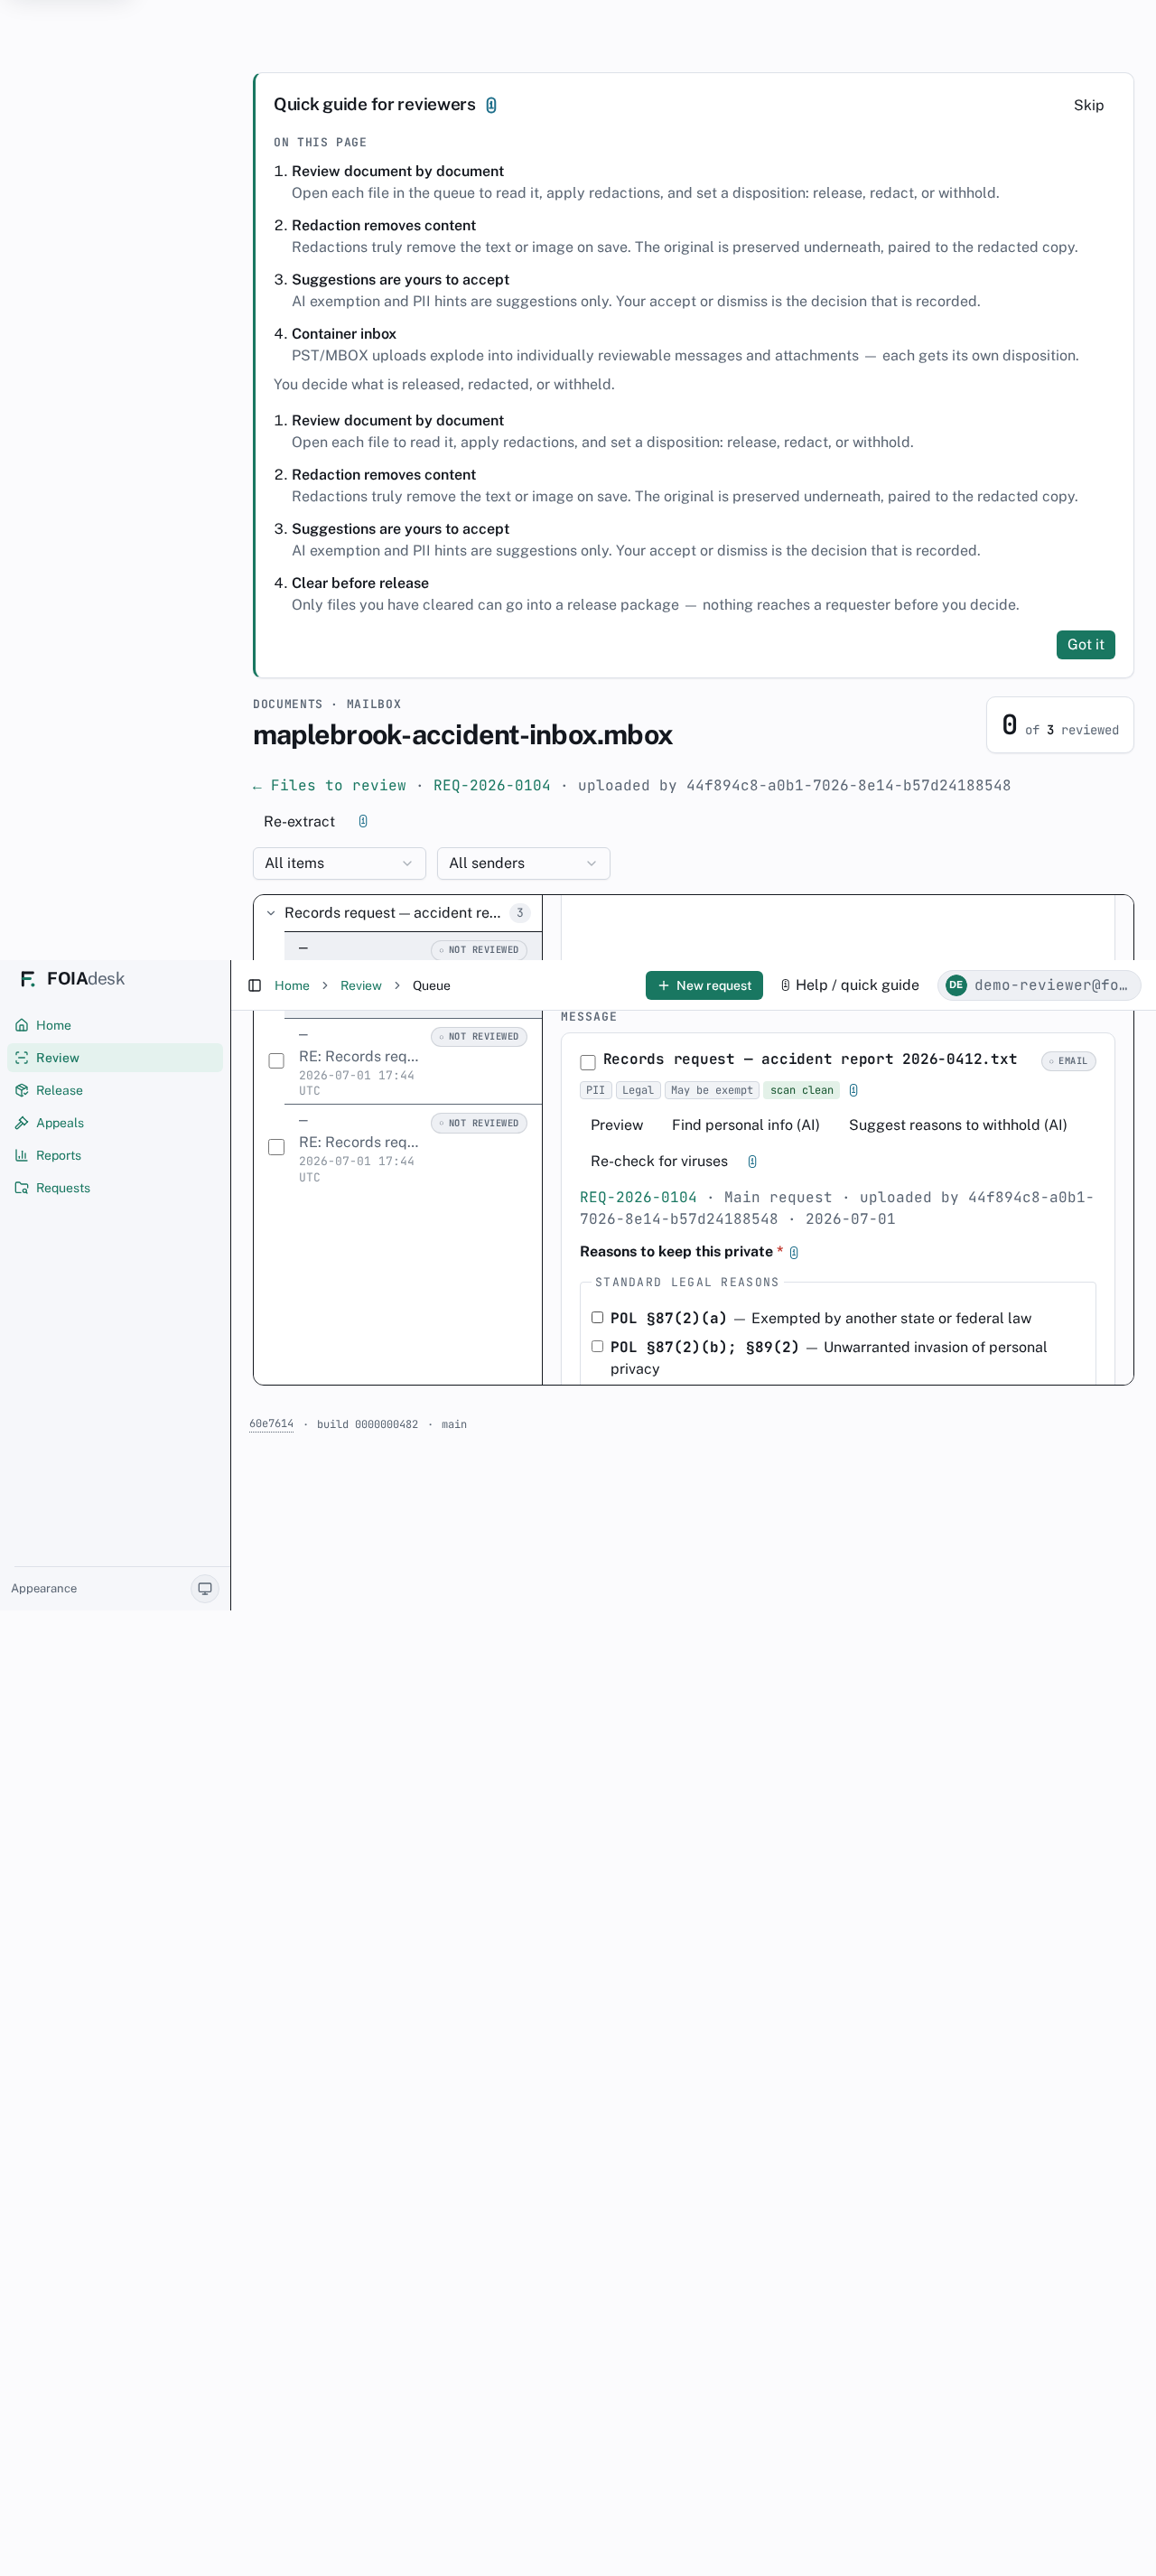
Task: Check the accident report 2026-0412.txt checkbox
Action: click(588, 1062)
